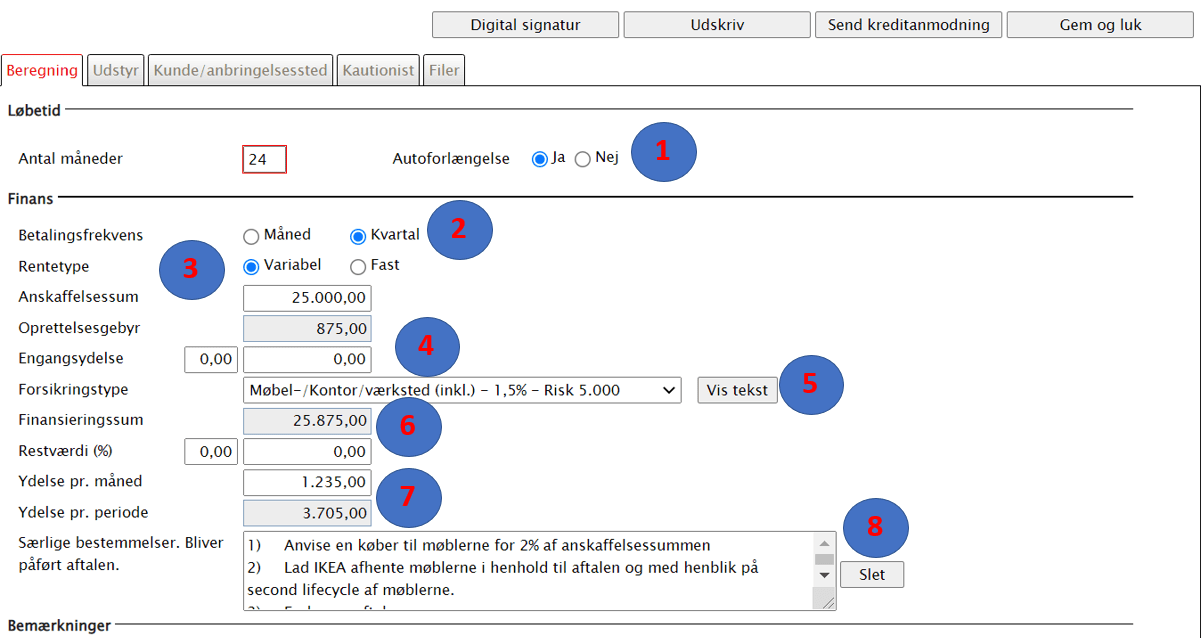Open the Forsikringstype dropdown
This screenshot has width=1203, height=638.
point(461,390)
